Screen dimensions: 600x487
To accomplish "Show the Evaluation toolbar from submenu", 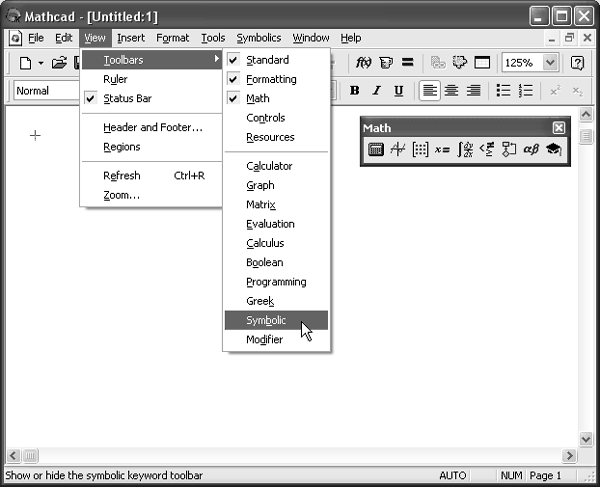I will pyautogui.click(x=276, y=224).
